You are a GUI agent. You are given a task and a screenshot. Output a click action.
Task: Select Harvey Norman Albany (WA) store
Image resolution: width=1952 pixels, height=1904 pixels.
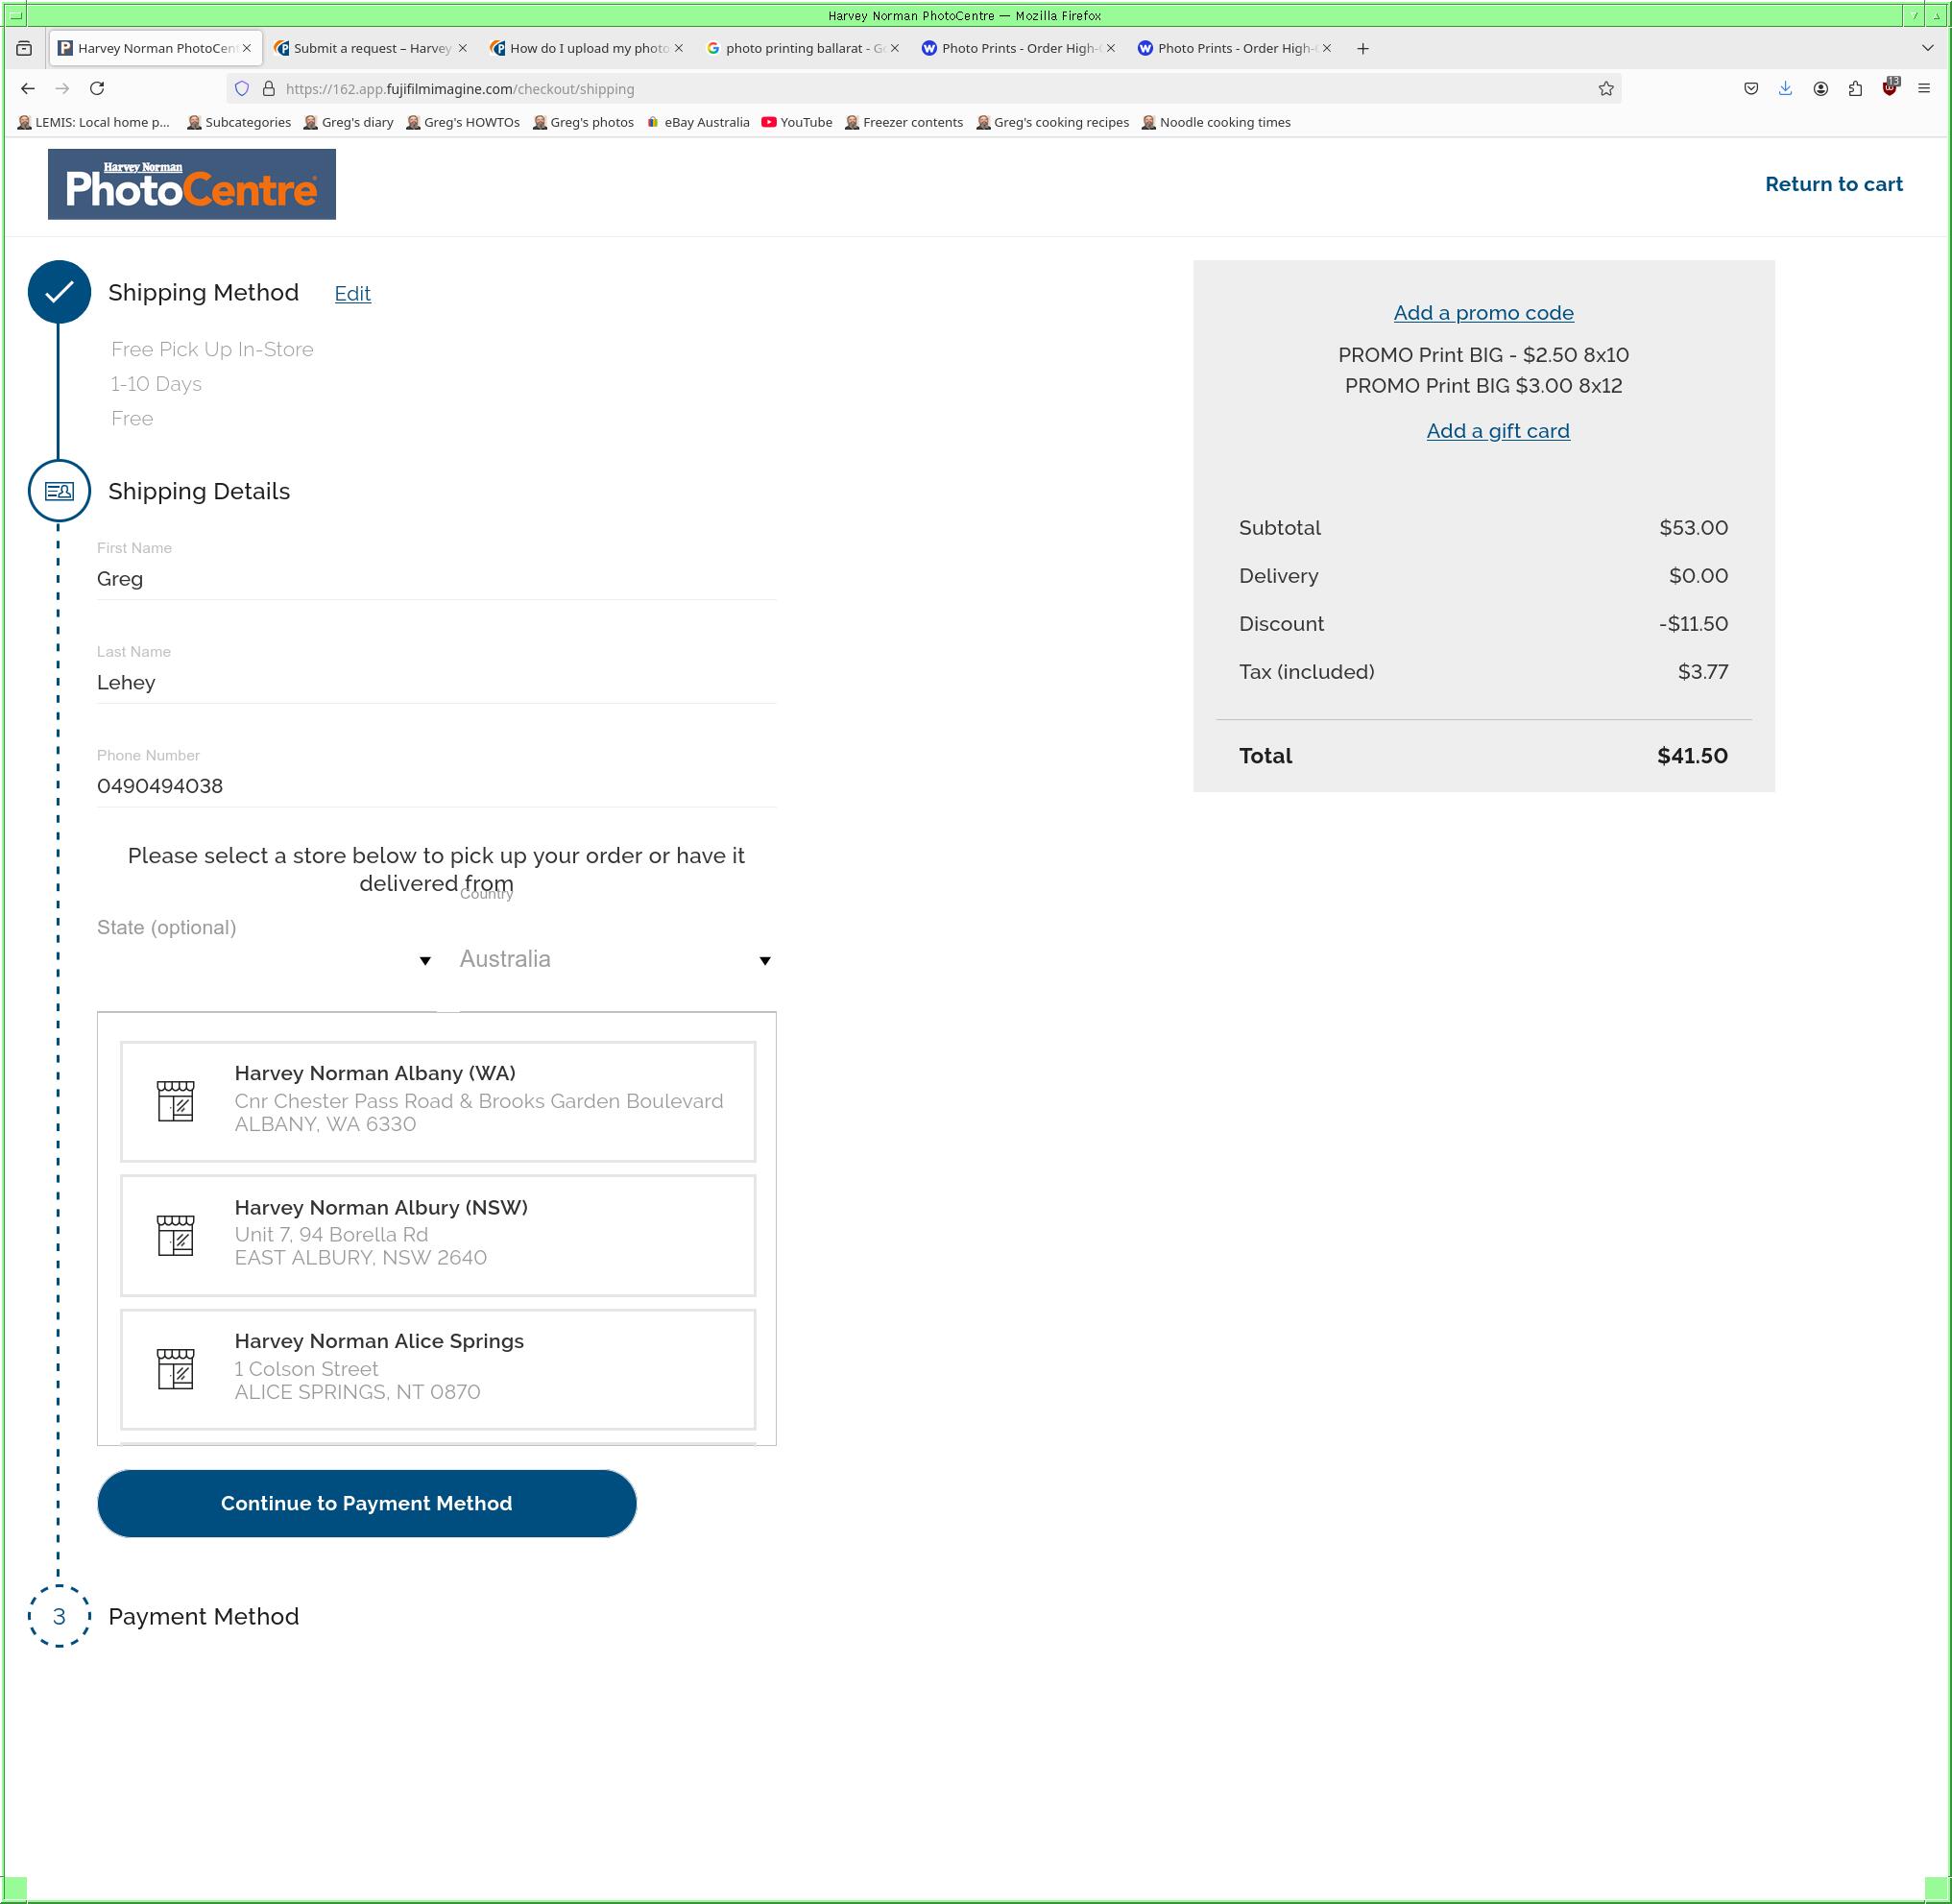[x=438, y=1101]
